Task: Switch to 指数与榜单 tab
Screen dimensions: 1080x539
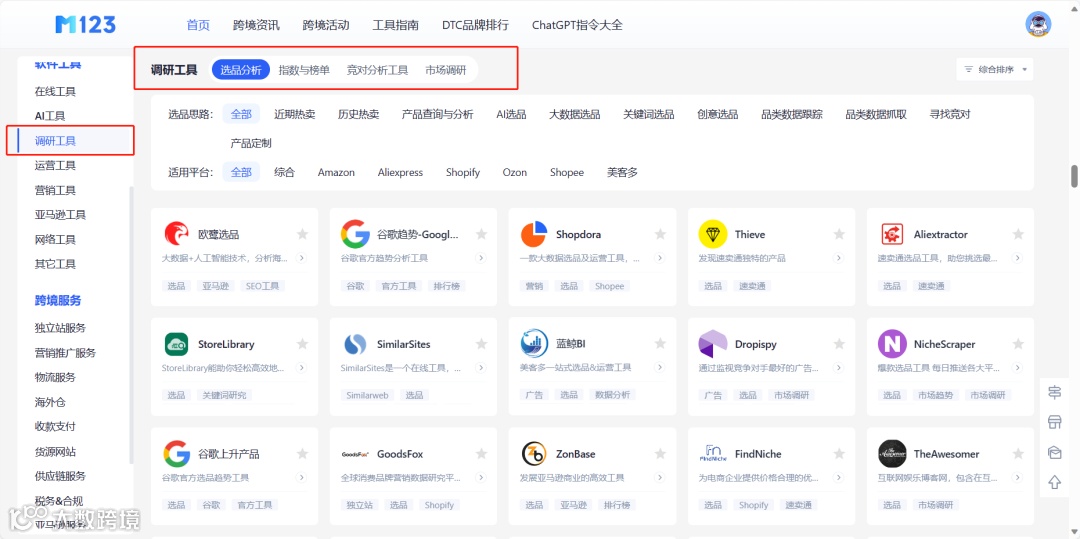Action: coord(304,70)
